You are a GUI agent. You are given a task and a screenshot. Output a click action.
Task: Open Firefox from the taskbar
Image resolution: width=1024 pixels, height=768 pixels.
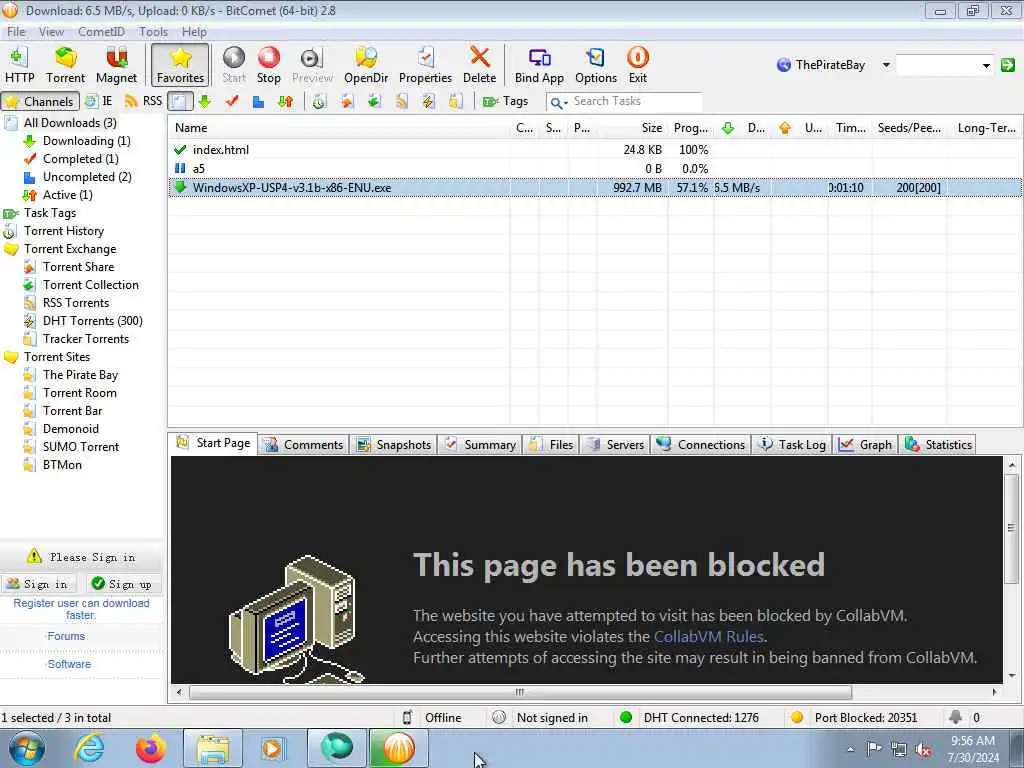click(150, 748)
